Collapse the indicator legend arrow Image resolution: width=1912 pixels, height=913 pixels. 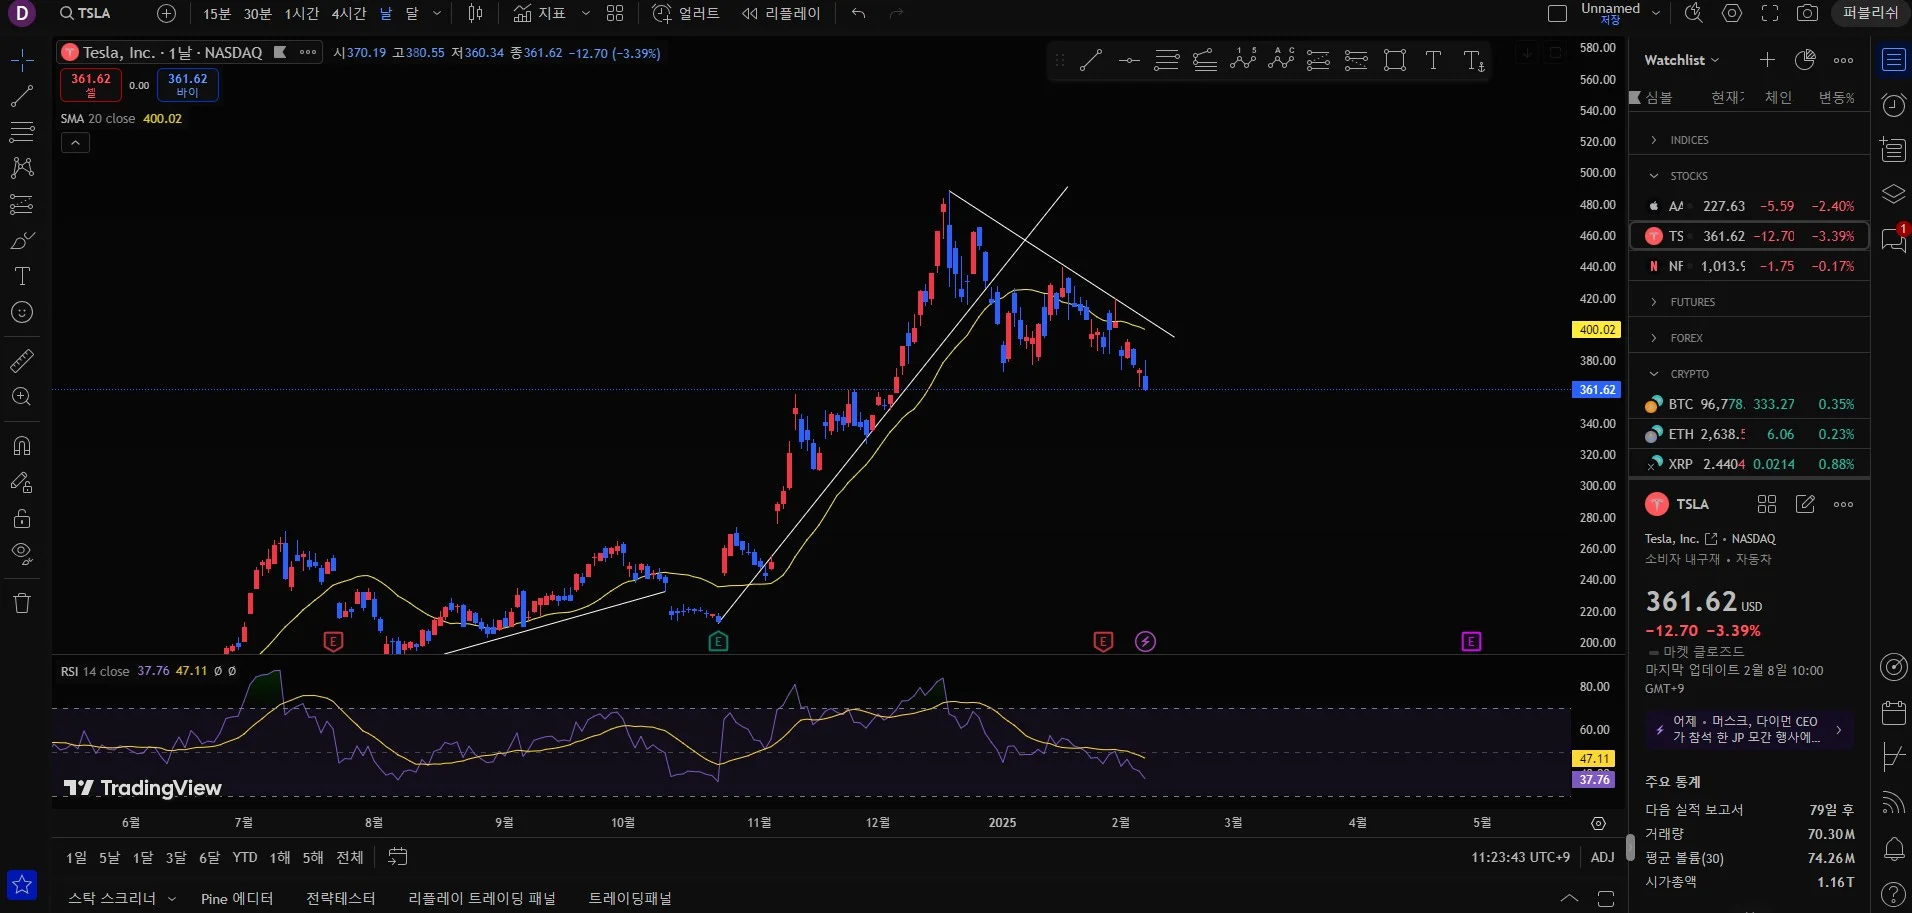[75, 143]
